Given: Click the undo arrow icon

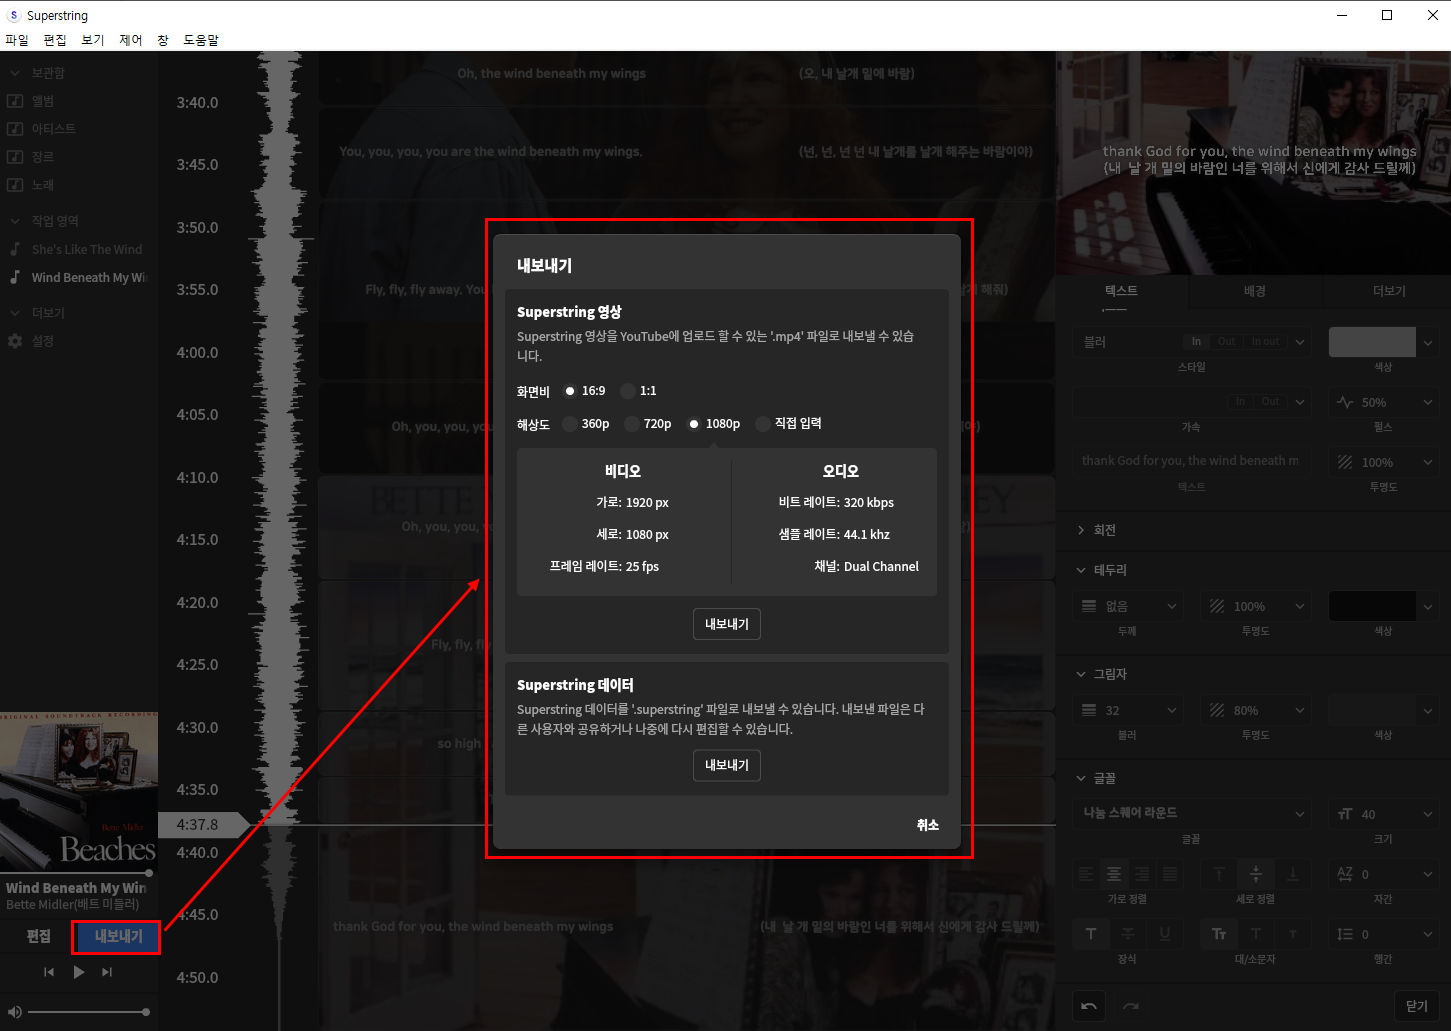Looking at the screenshot, I should (1089, 1006).
